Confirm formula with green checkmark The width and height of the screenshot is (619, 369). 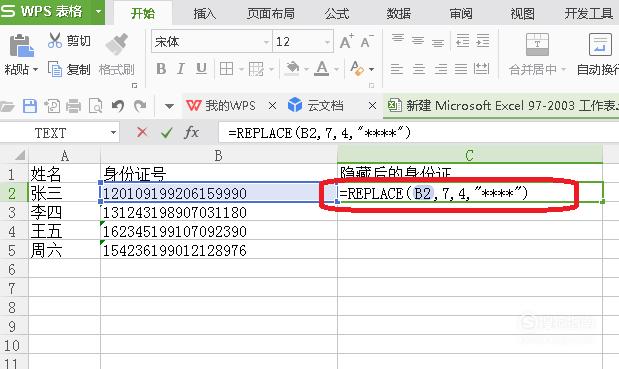(x=167, y=132)
